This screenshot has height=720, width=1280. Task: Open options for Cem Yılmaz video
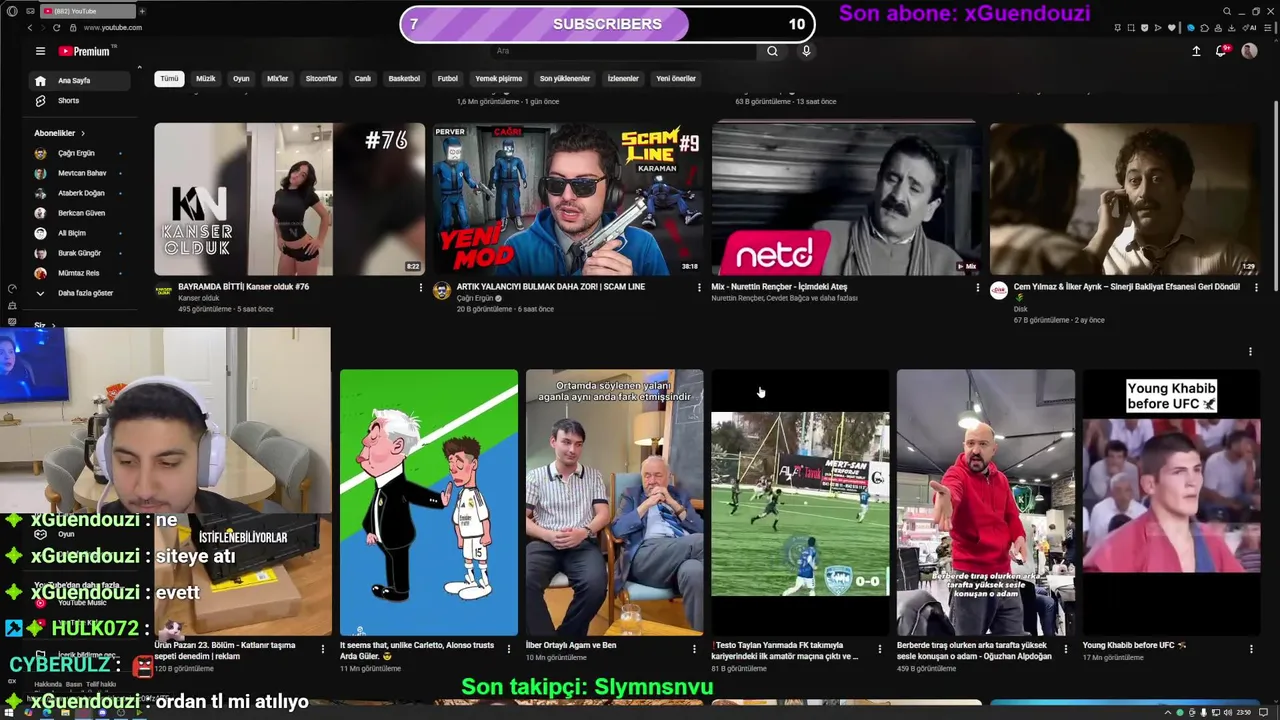pos(1255,287)
